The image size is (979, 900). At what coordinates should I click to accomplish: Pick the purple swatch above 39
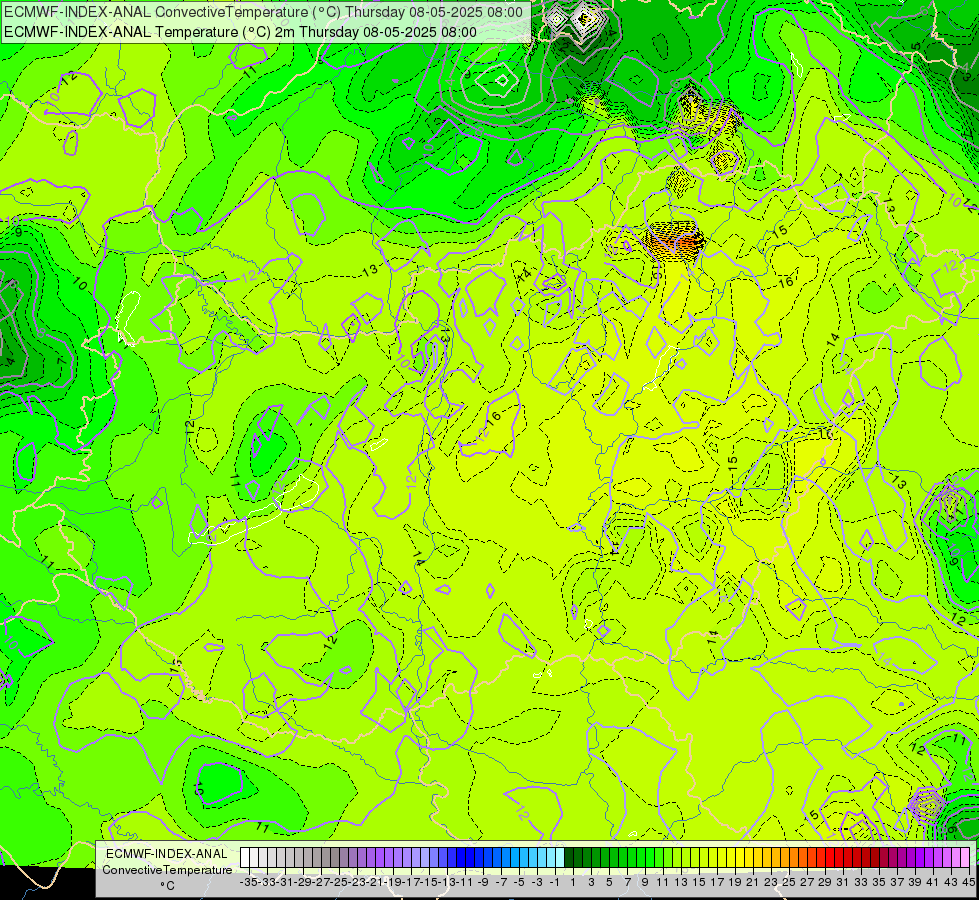(x=911, y=858)
